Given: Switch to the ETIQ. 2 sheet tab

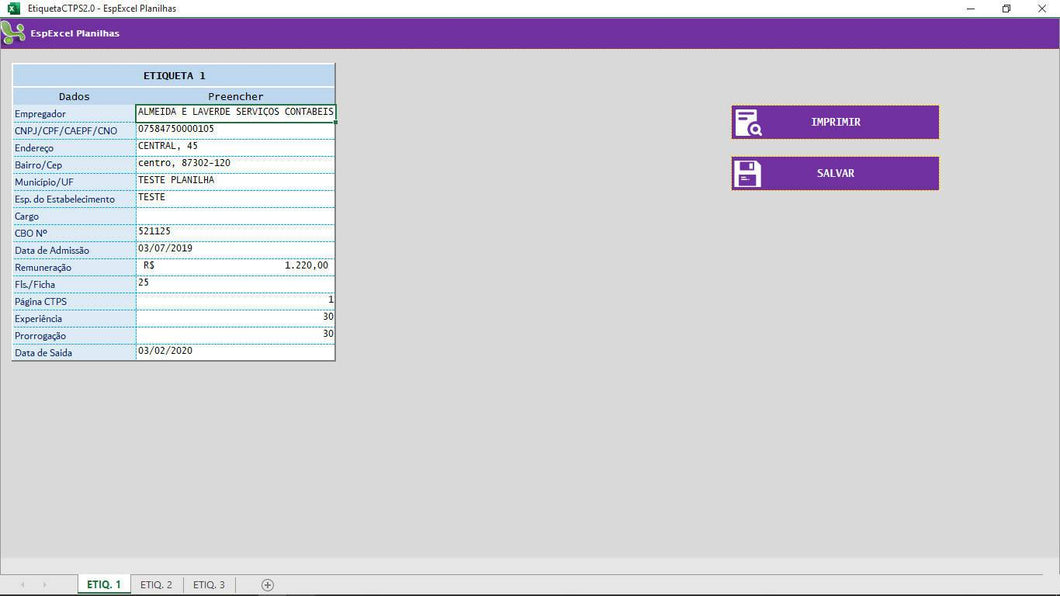Looking at the screenshot, I should tap(156, 585).
